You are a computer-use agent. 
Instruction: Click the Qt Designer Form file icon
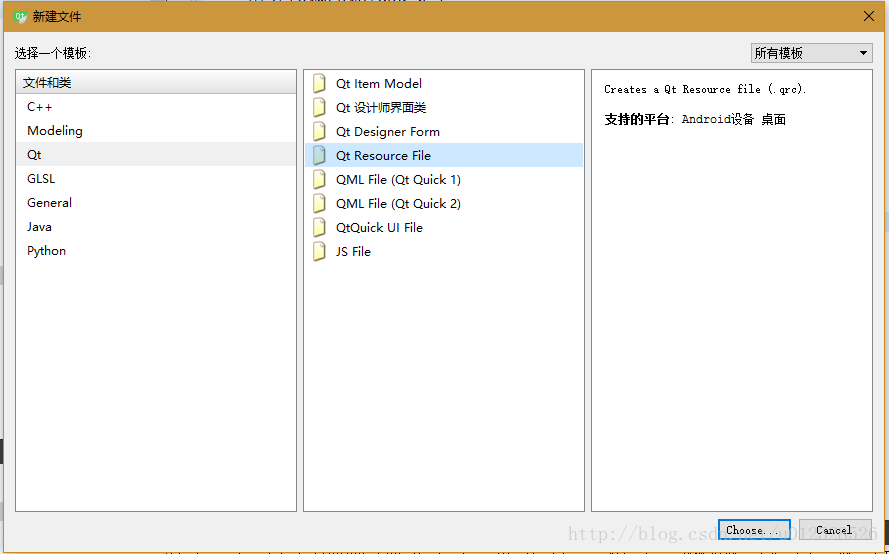[x=320, y=131]
